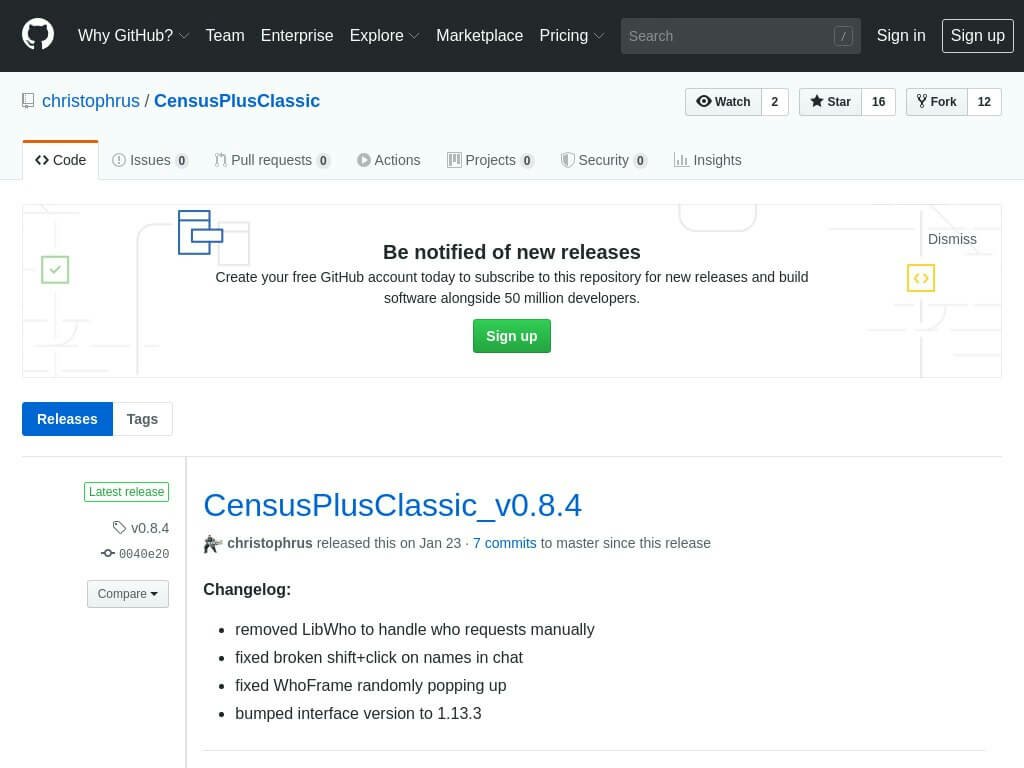The width and height of the screenshot is (1024, 768).
Task: Expand the Compare dropdown
Action: point(128,594)
